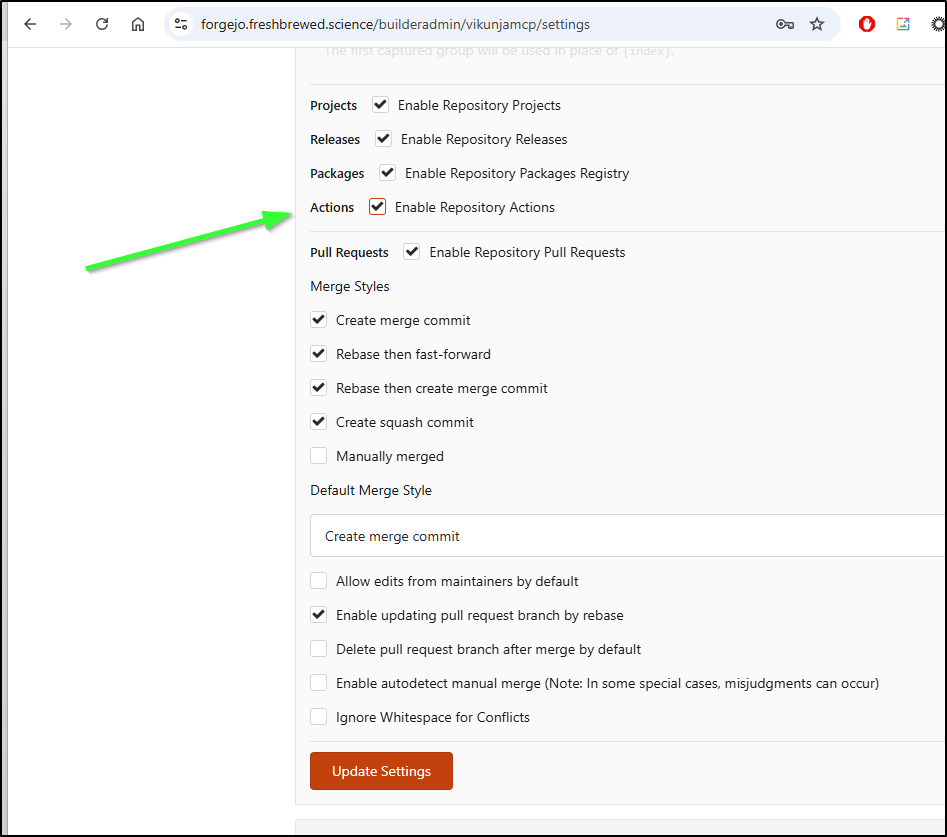
Task: Tick Ignore Whitespace for Conflicts
Action: point(319,717)
